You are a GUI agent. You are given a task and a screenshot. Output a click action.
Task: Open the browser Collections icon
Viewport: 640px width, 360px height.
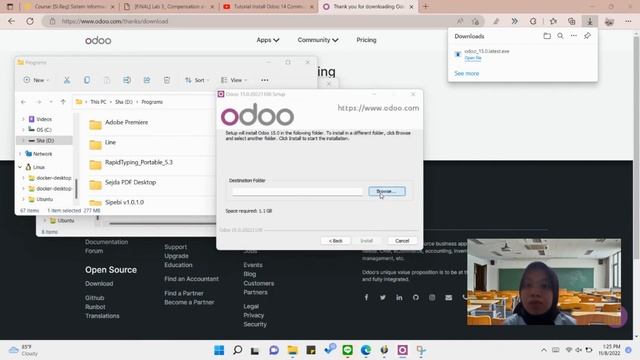tap(571, 21)
